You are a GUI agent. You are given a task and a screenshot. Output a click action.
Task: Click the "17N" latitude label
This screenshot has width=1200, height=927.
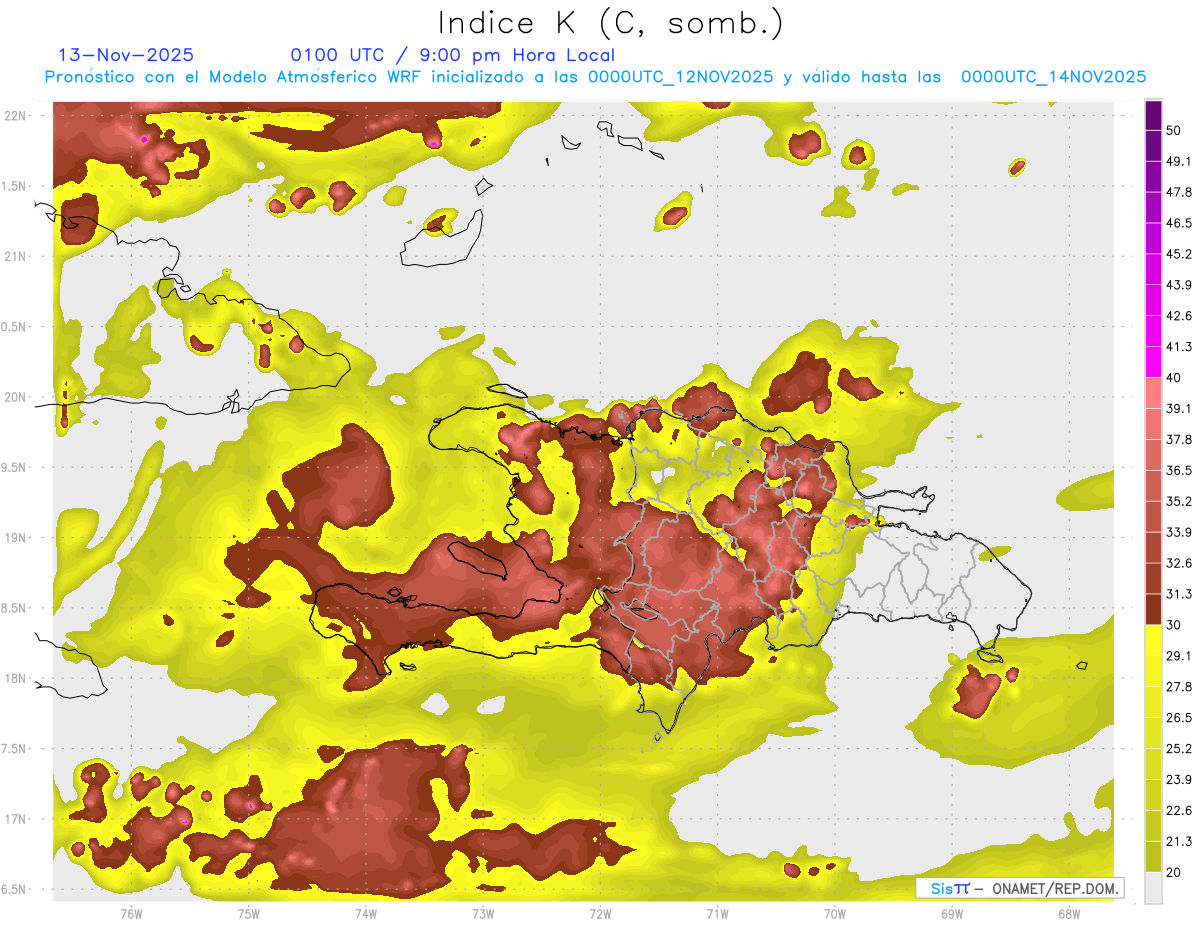pos(14,819)
